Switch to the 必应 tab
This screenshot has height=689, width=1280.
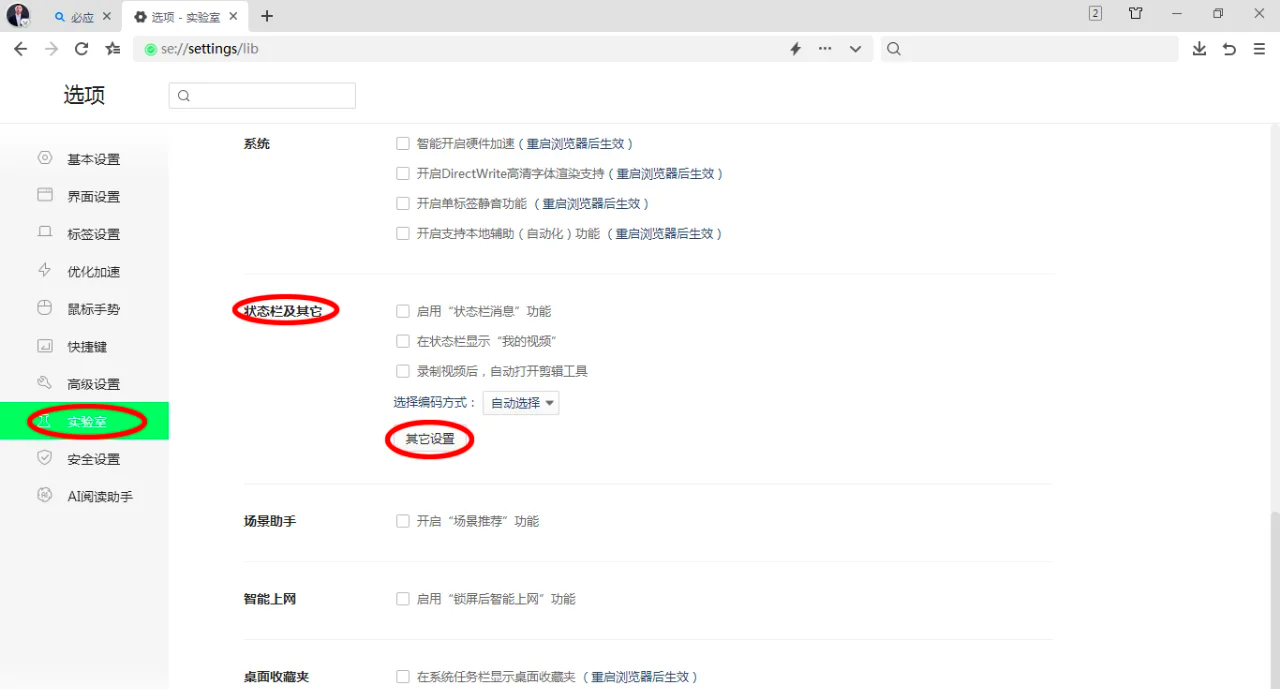click(x=80, y=17)
